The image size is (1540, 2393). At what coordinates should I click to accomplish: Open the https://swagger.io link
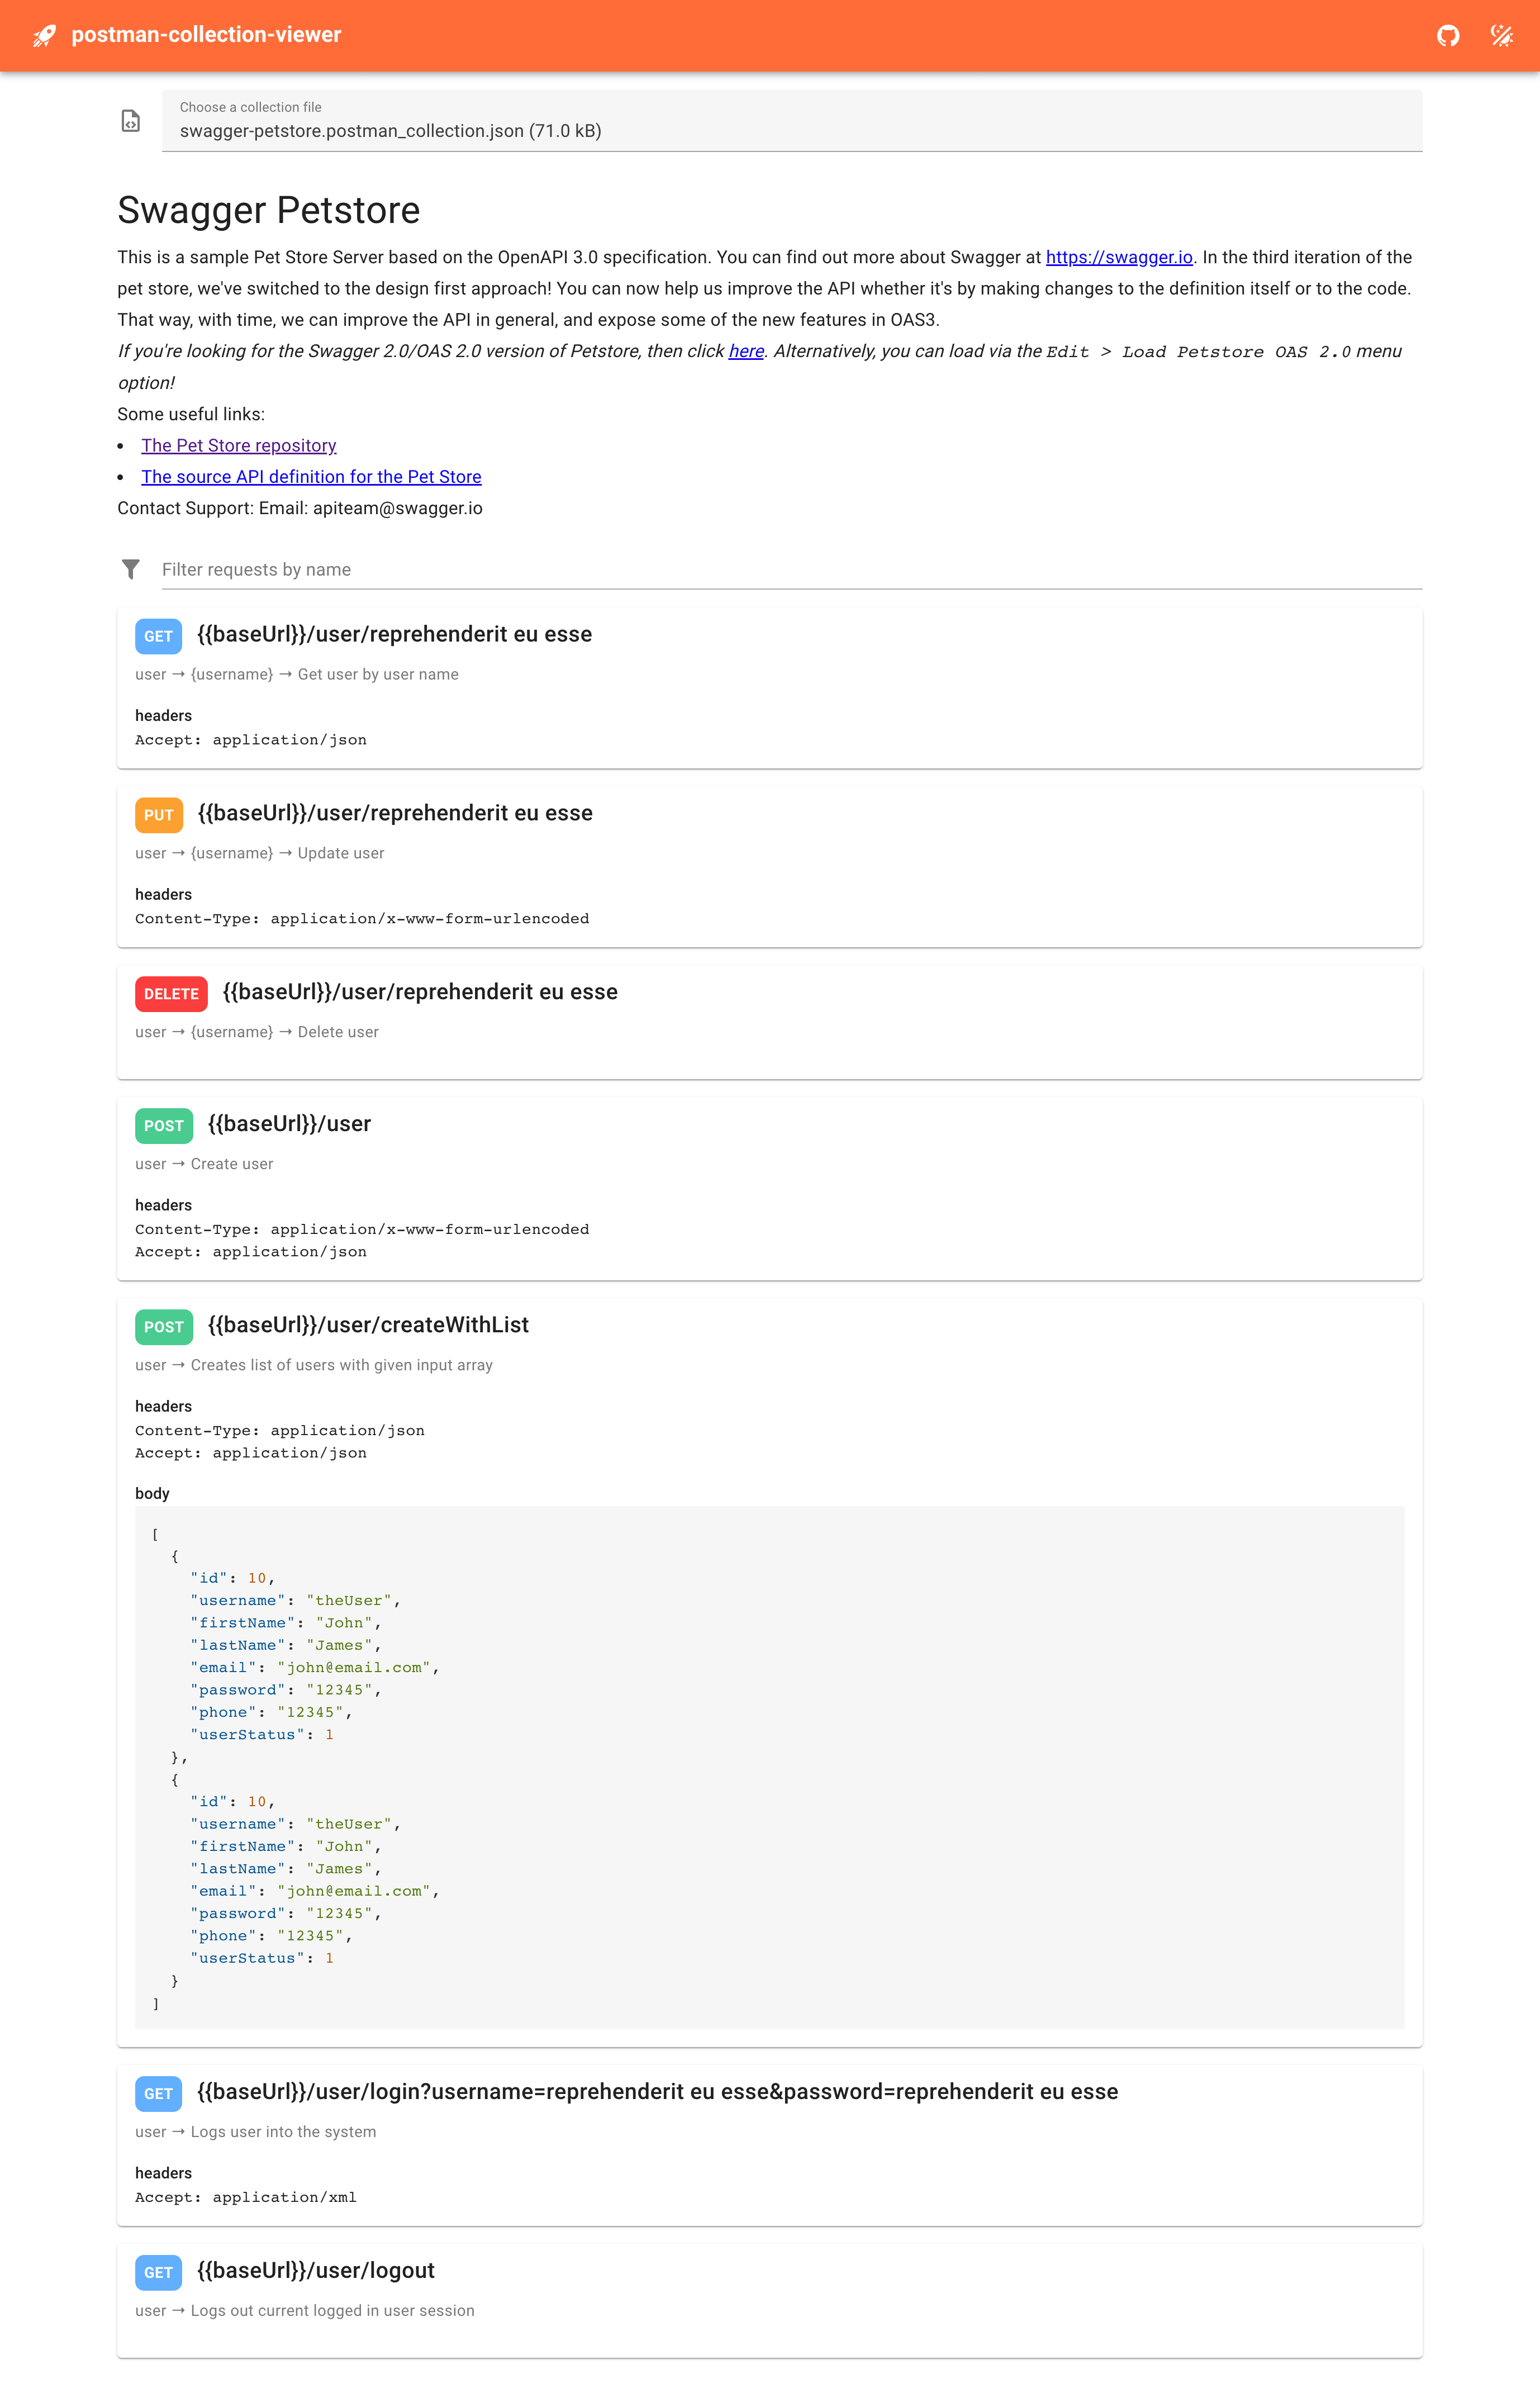pos(1119,257)
